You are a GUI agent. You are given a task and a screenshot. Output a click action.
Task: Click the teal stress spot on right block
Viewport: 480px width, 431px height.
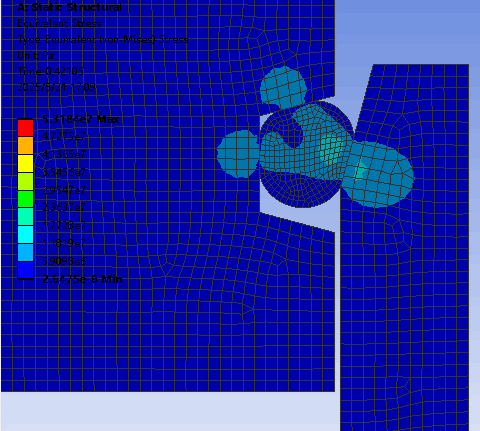[x=361, y=170]
